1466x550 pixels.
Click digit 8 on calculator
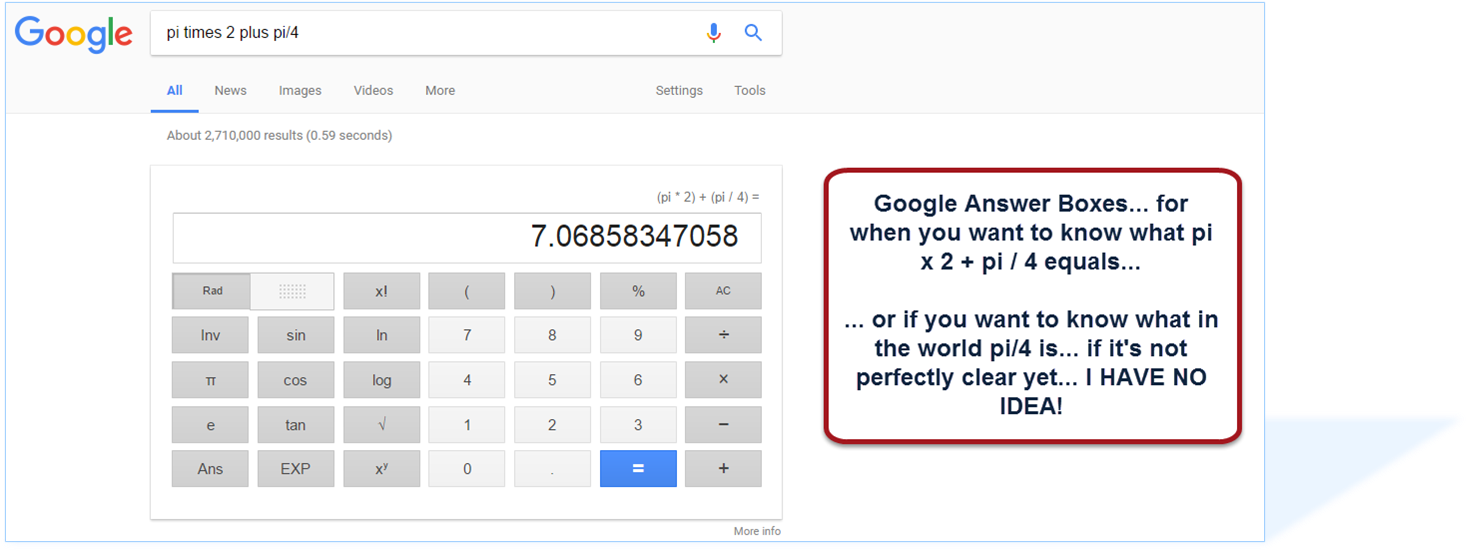pos(552,335)
